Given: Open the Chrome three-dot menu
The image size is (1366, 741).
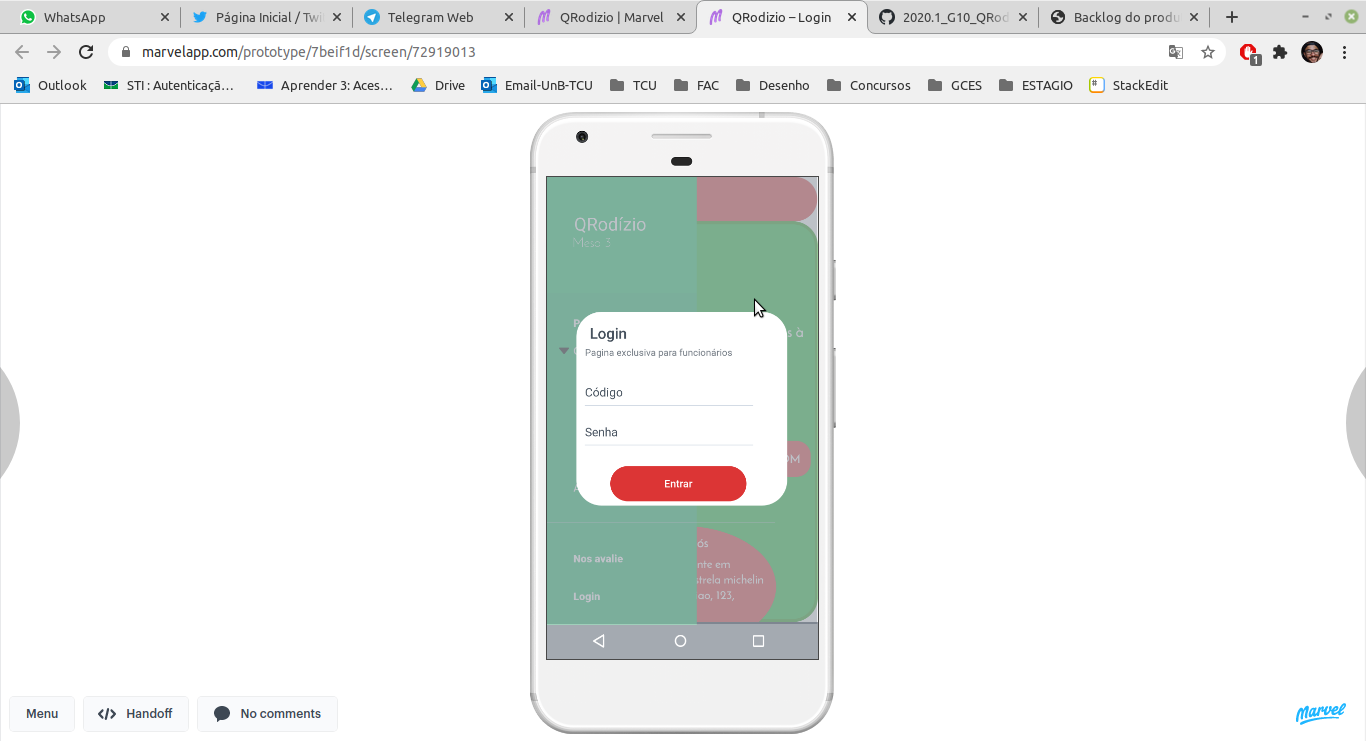Looking at the screenshot, I should point(1344,52).
